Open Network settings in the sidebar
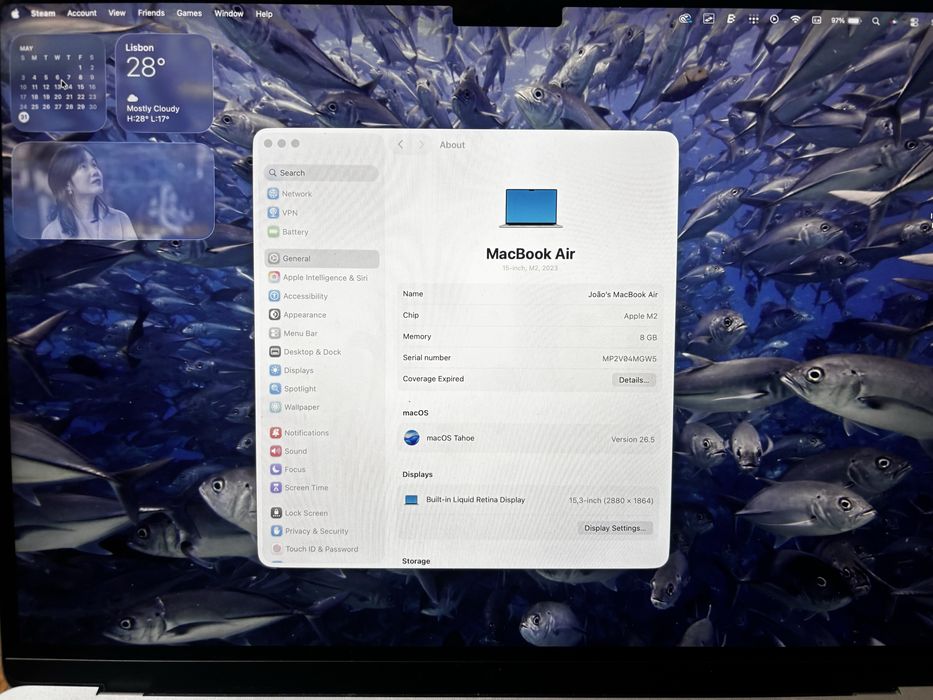Viewport: 933px width, 700px height. click(x=290, y=193)
